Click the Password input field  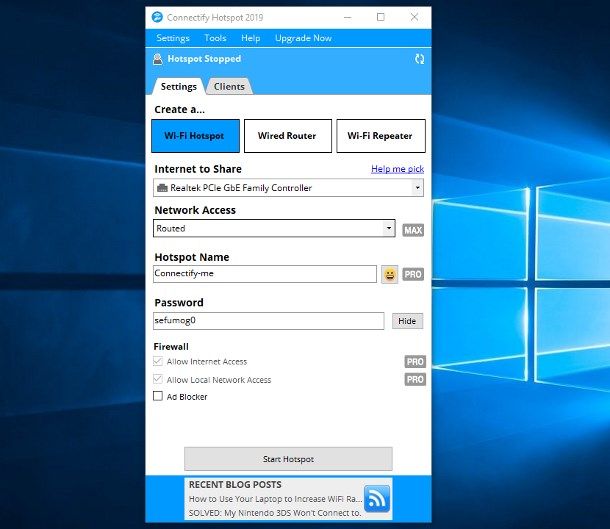[268, 321]
